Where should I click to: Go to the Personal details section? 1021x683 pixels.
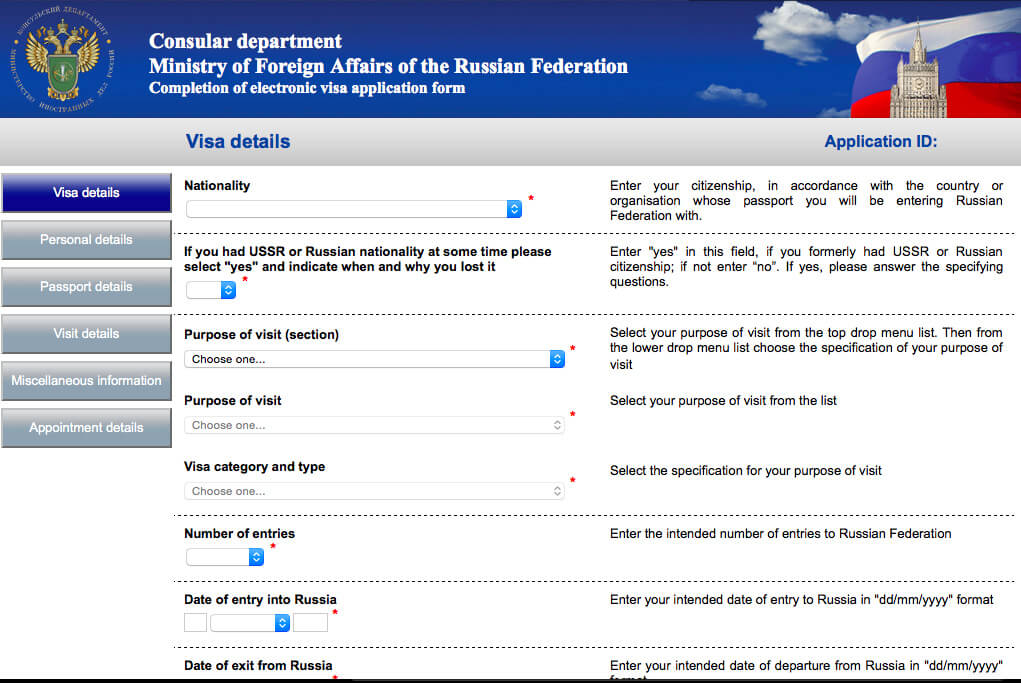click(x=86, y=240)
